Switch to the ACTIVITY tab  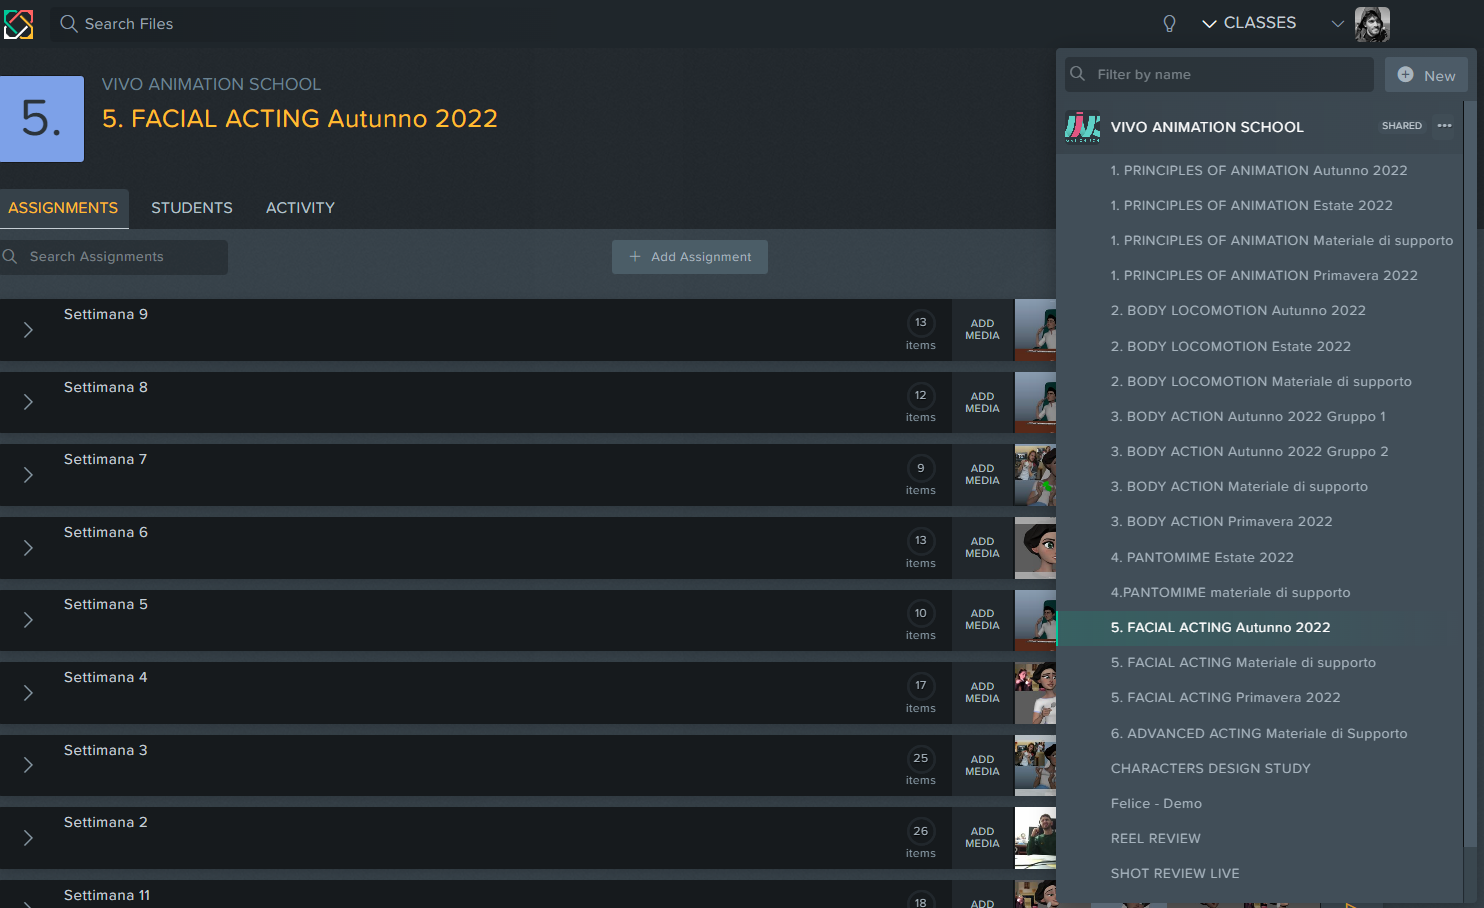[300, 208]
